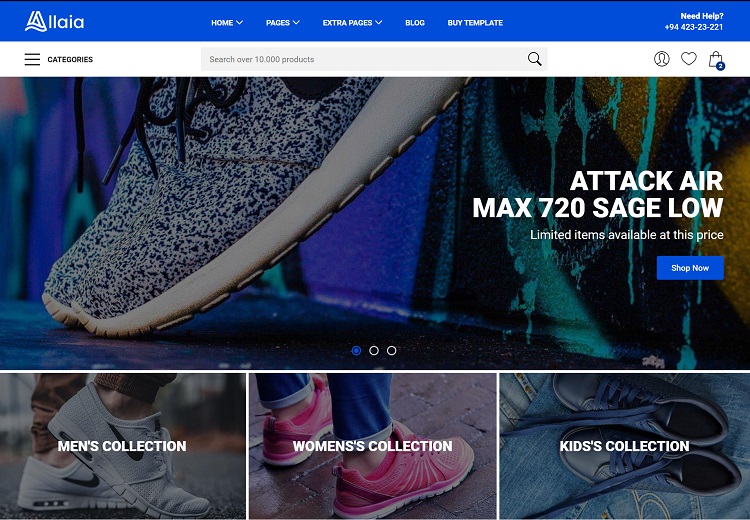Screen dimensions: 750x520
Task: Click the phone number +94 423-23-221
Action: (694, 27)
